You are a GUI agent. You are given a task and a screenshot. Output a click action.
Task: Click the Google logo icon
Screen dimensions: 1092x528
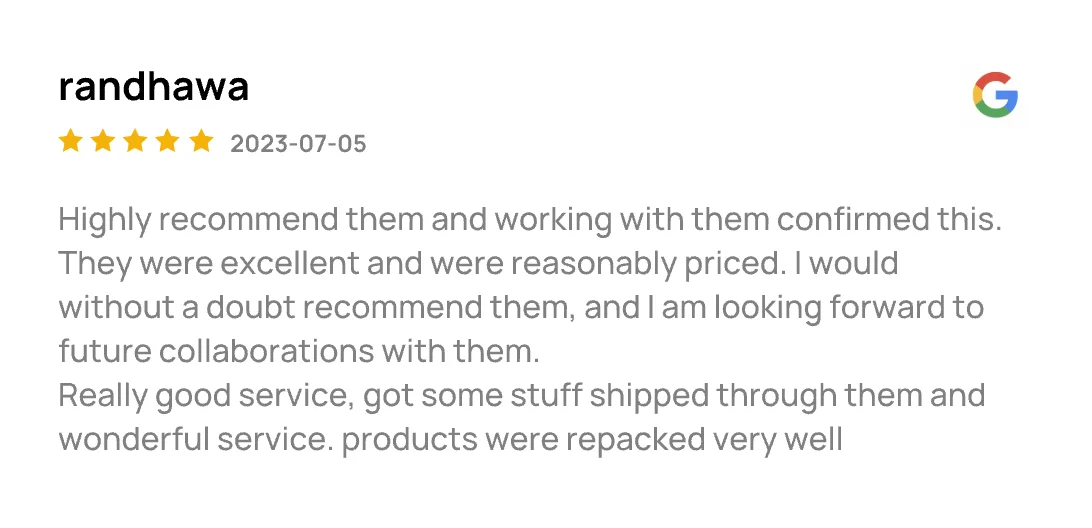[995, 94]
